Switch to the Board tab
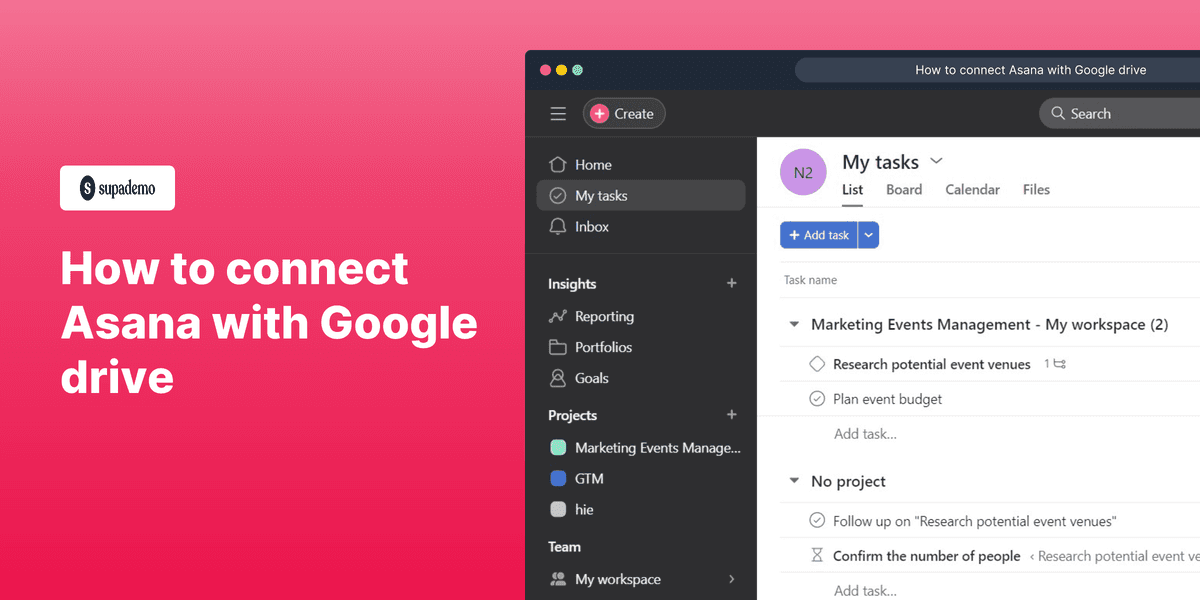The width and height of the screenshot is (1200, 600). click(903, 189)
